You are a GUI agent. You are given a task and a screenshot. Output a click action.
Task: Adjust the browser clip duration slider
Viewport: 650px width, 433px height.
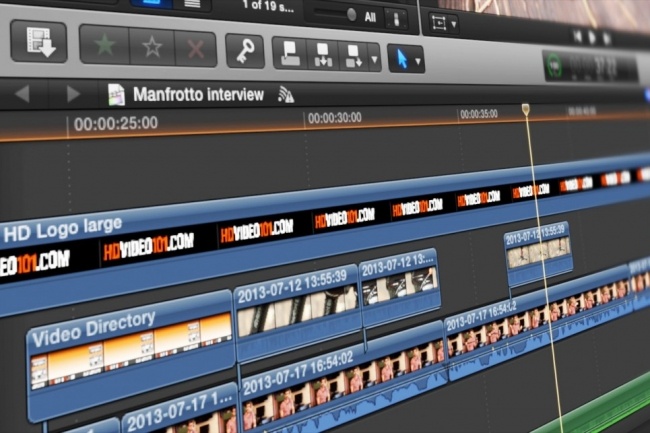click(x=352, y=15)
